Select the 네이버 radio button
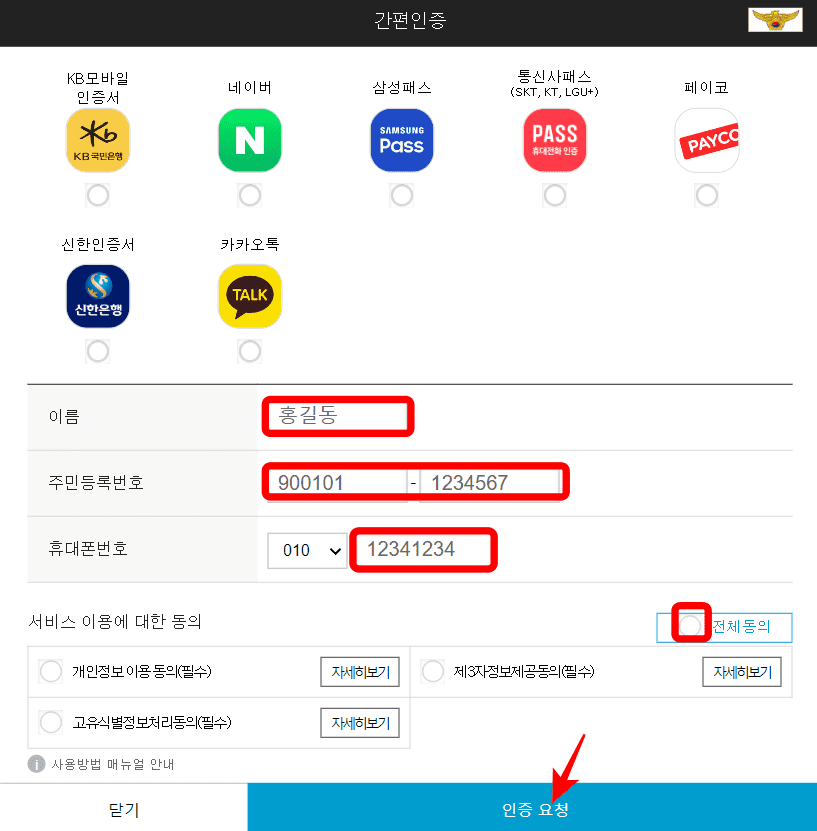The image size is (817, 831). coord(250,196)
